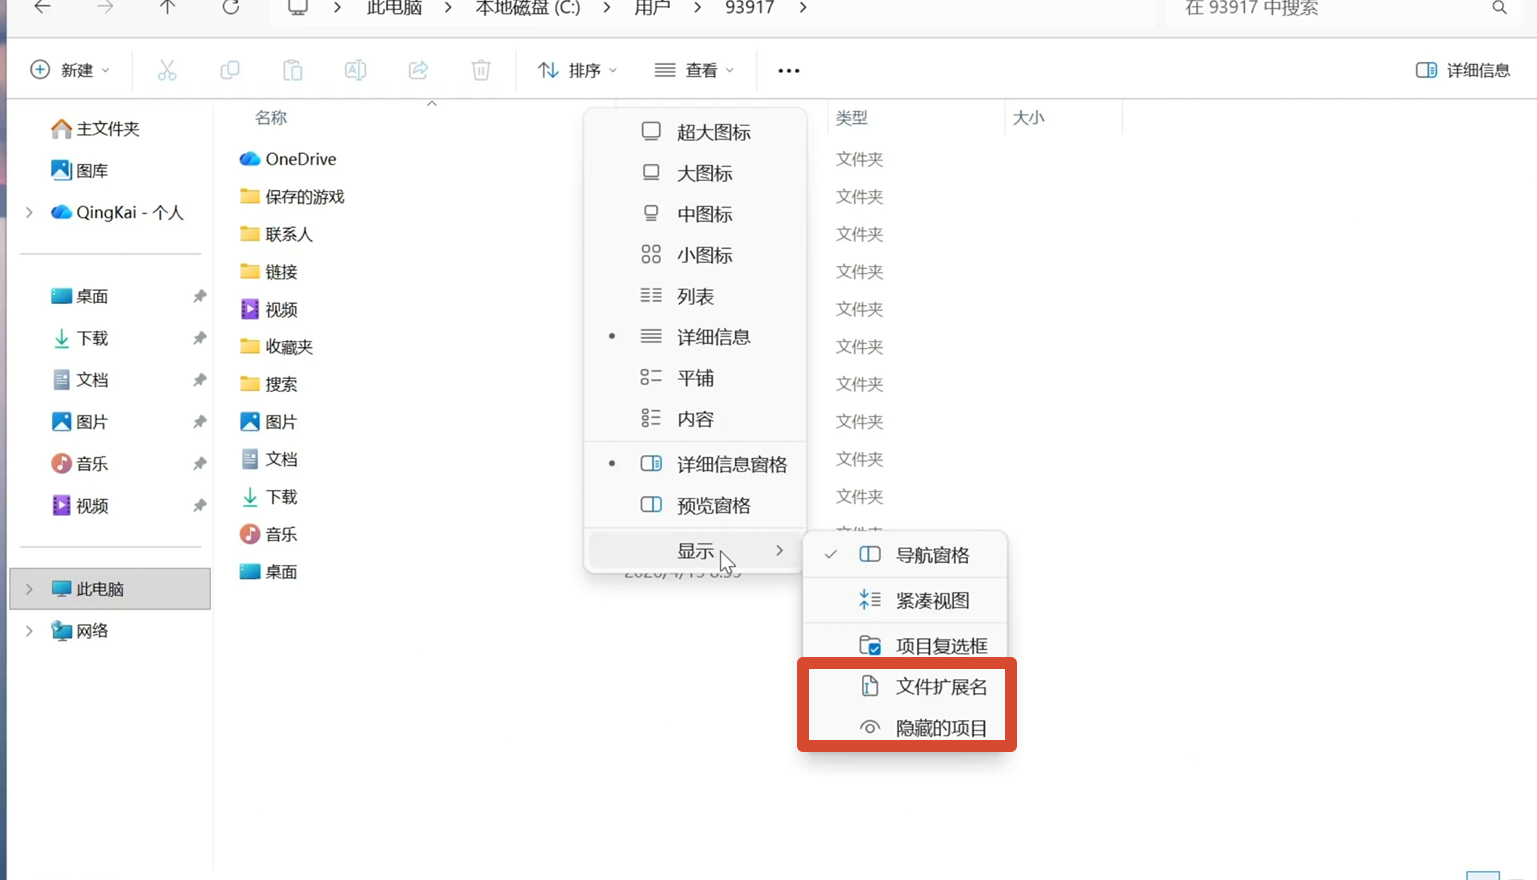Click the refresh icon beside address bar
The image size is (1537, 880).
point(231,8)
